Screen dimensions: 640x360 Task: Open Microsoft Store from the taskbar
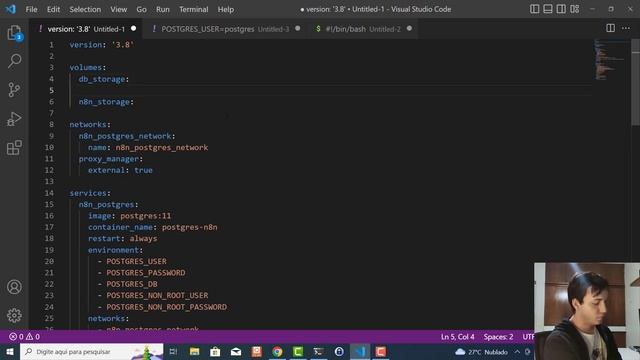215,351
